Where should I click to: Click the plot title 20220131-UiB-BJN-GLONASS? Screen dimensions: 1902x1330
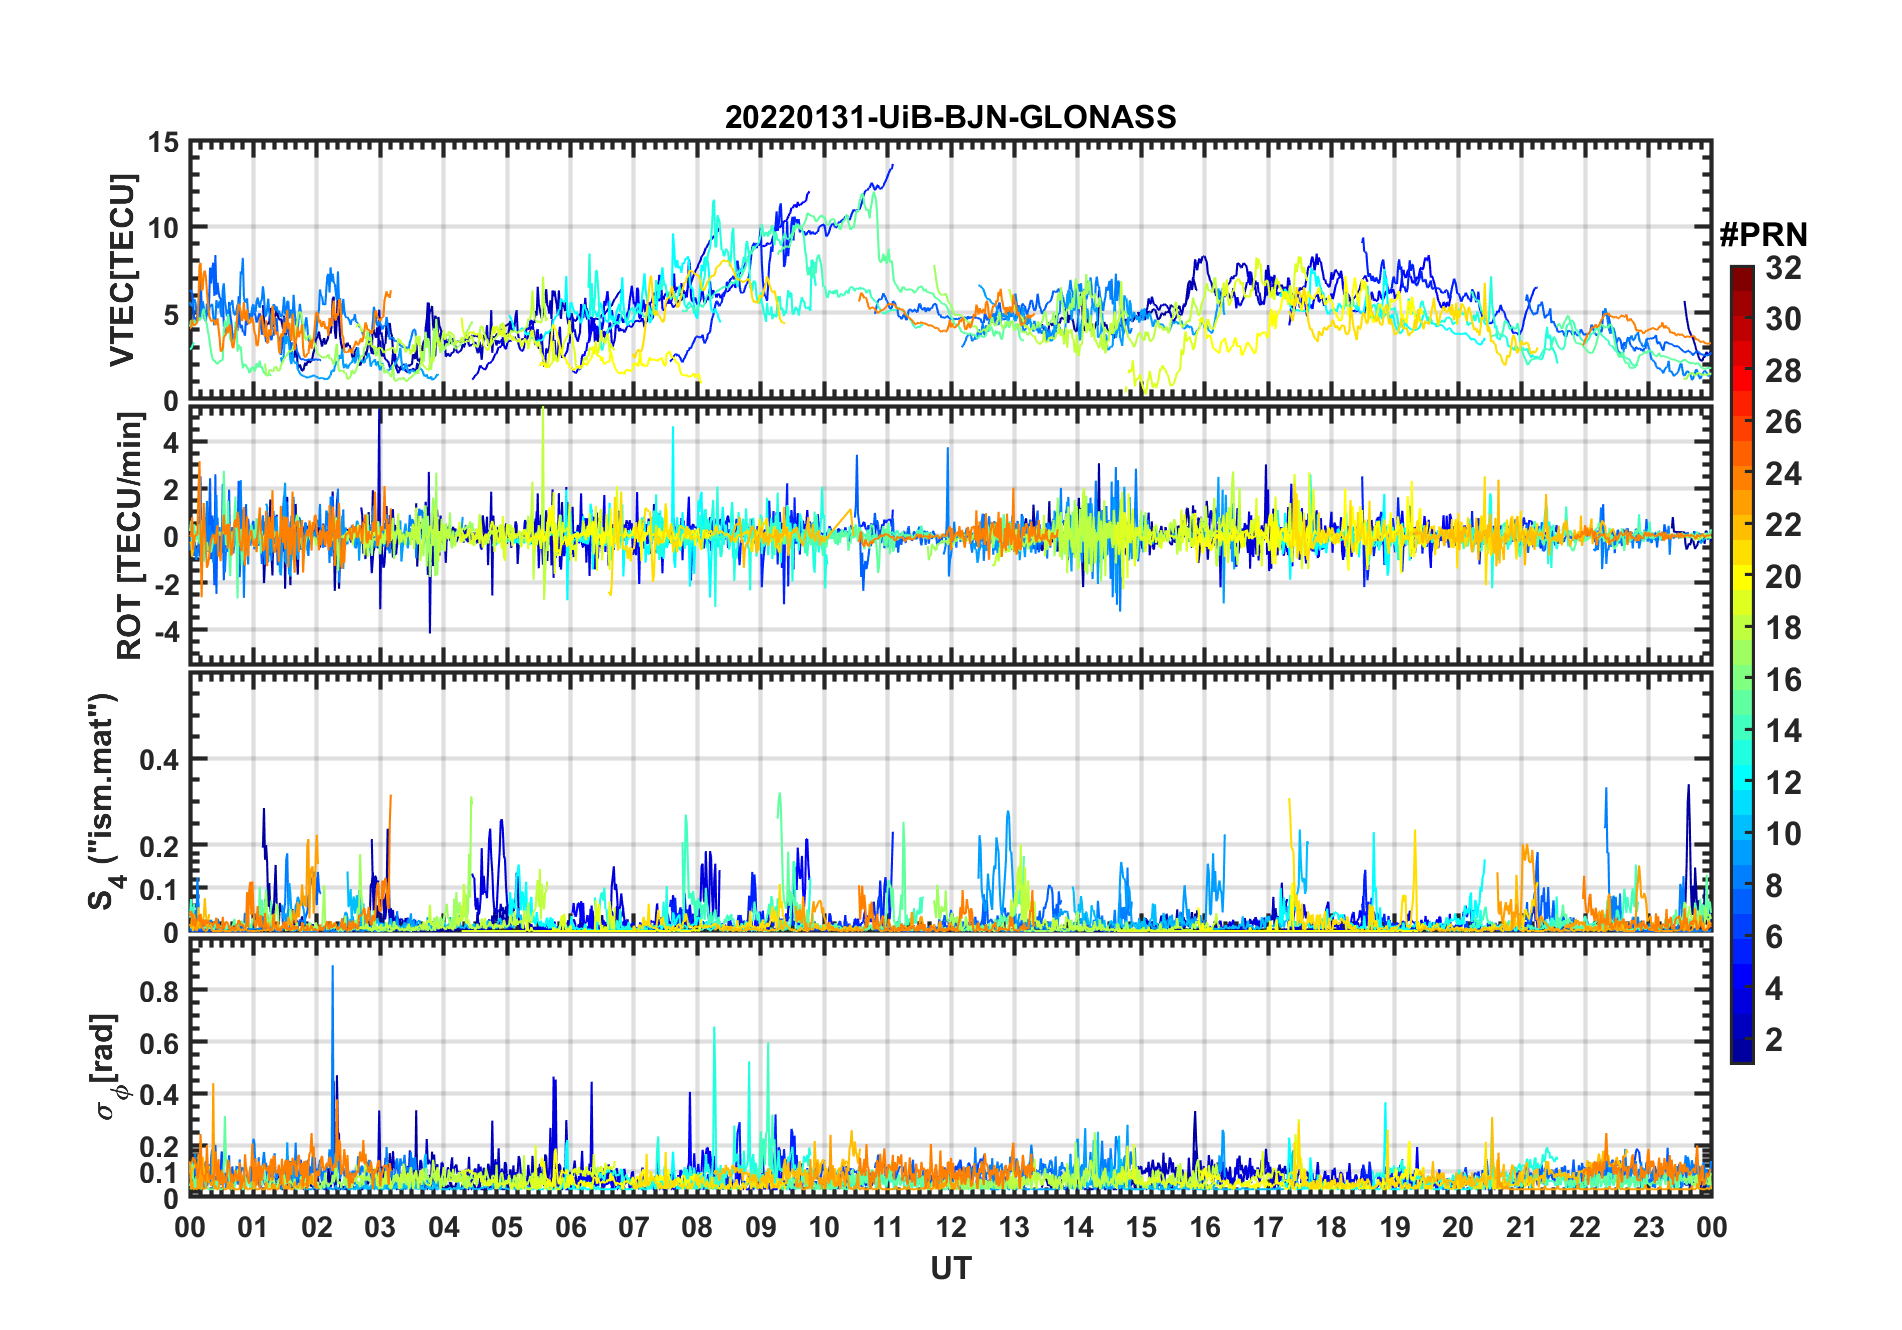click(950, 117)
